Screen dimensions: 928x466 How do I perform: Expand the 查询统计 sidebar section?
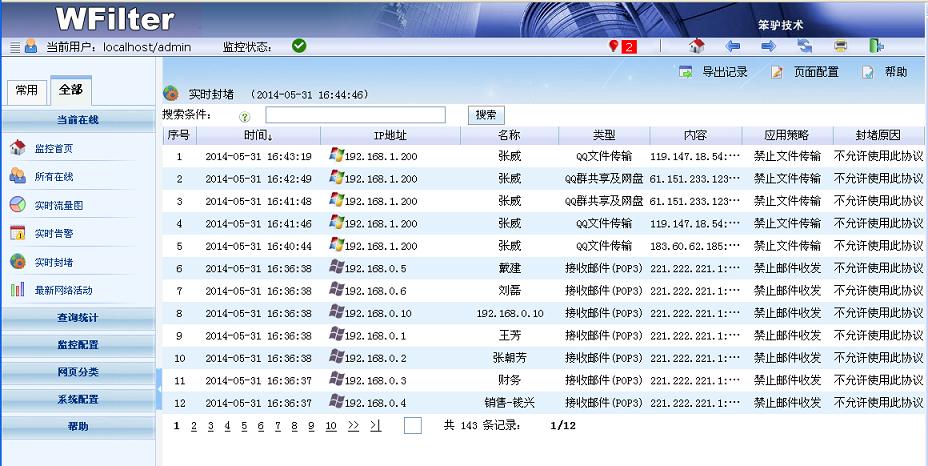[78, 317]
